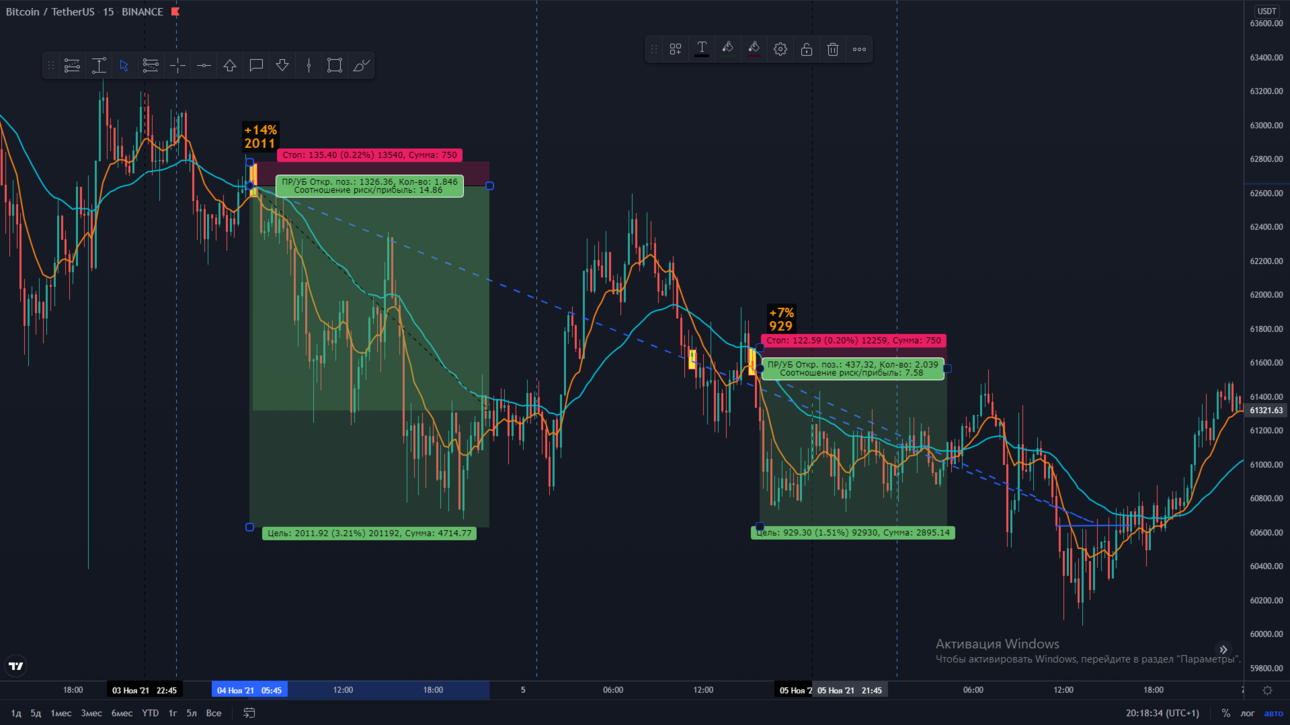Click the +7% 929 text label
This screenshot has width=1290, height=725.
coord(781,320)
